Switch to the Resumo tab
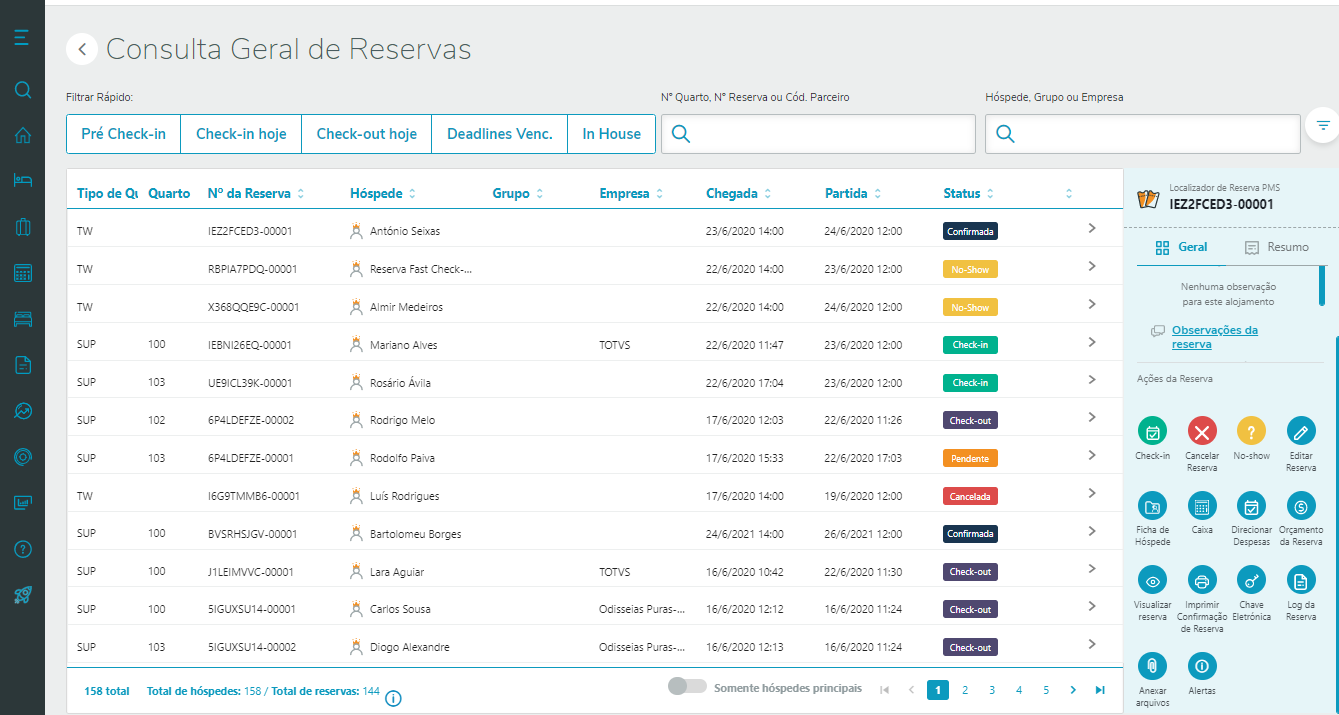This screenshot has width=1339, height=715. tap(1276, 247)
